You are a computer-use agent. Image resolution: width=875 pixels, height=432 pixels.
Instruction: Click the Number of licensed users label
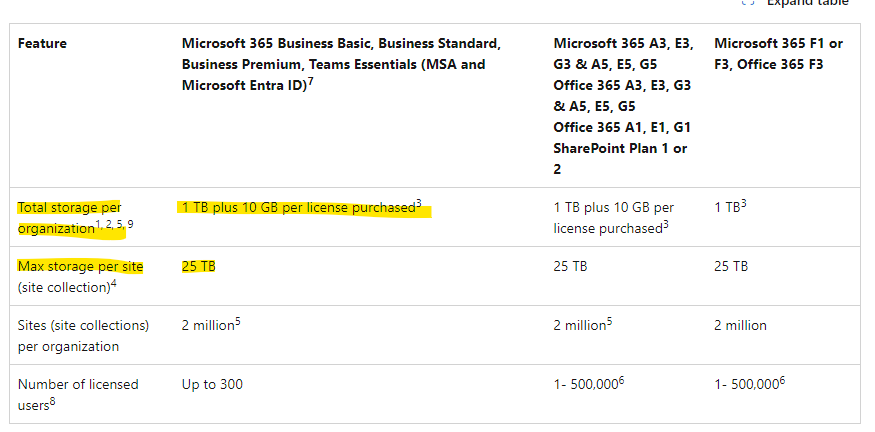[x=78, y=384]
